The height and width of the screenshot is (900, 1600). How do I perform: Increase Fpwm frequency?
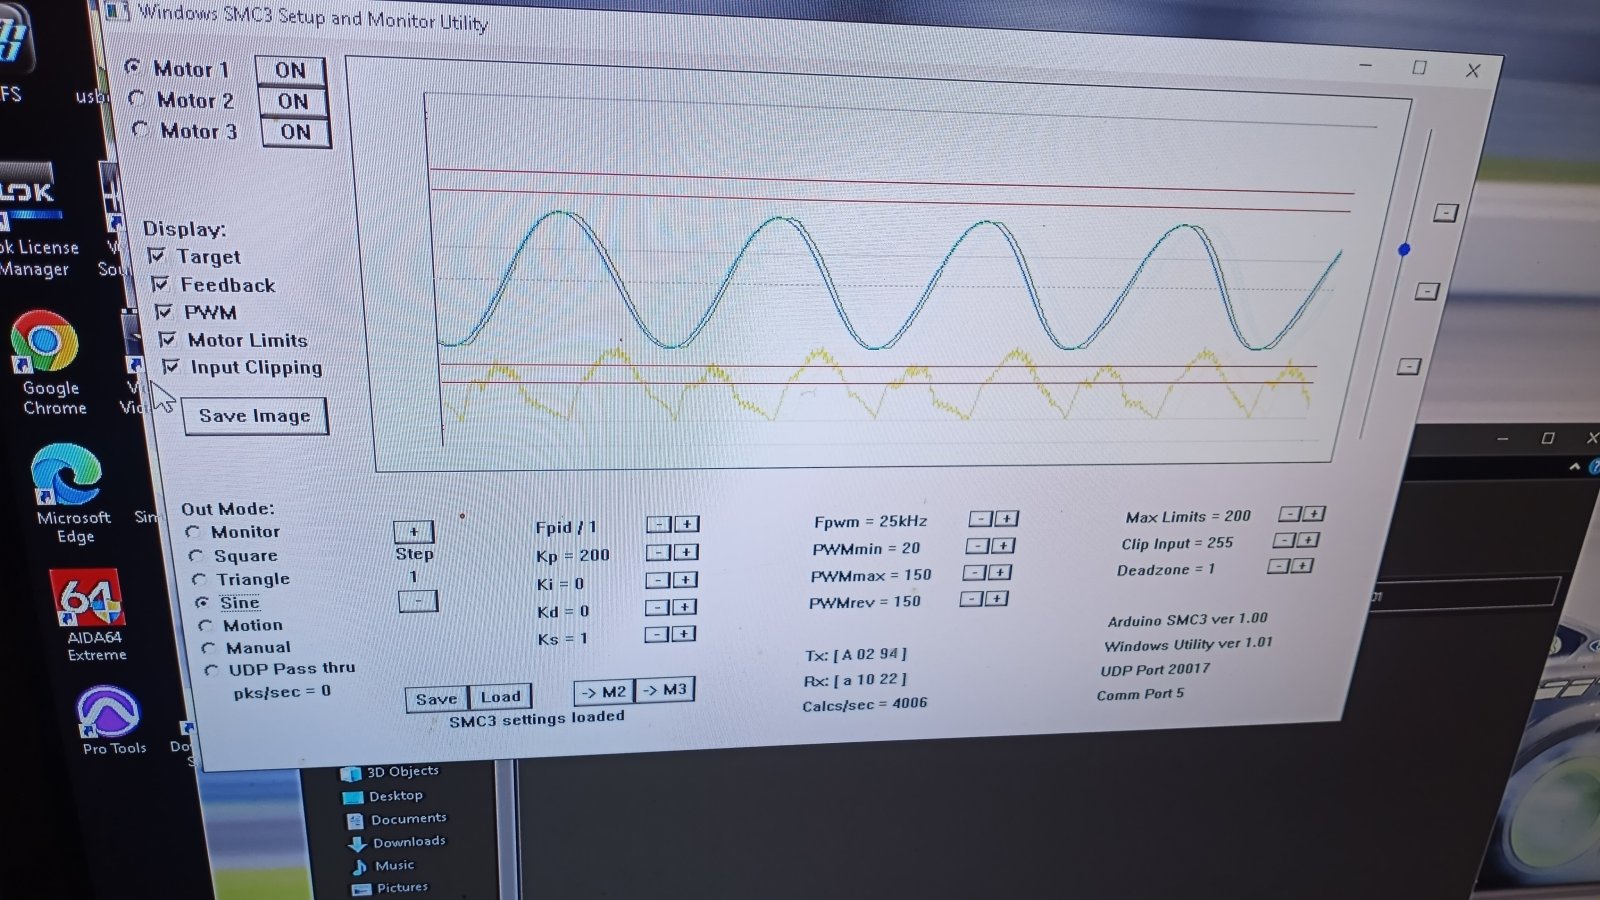point(1007,518)
